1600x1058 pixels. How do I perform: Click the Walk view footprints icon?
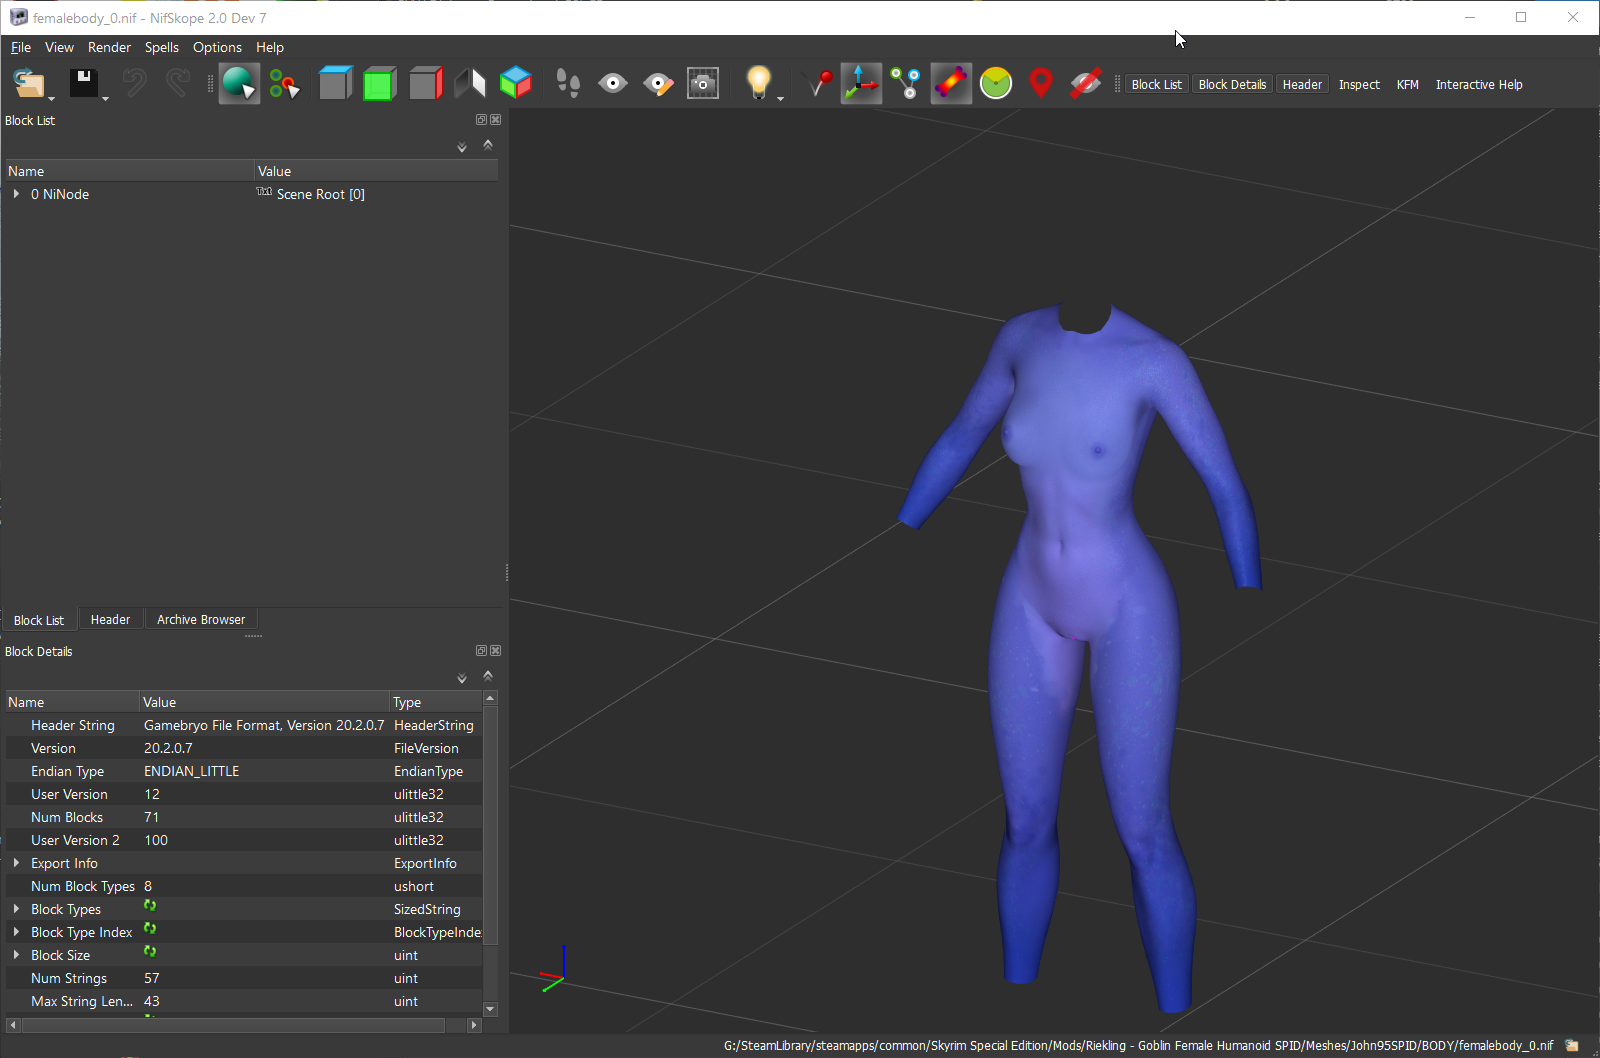click(568, 84)
